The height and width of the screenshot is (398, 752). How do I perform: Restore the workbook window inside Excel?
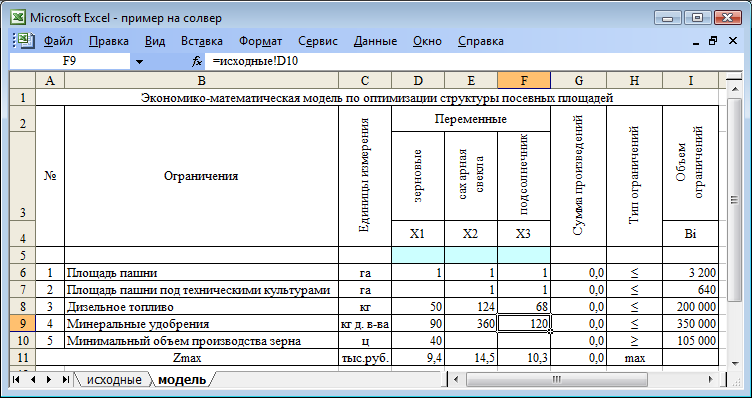[x=713, y=41]
